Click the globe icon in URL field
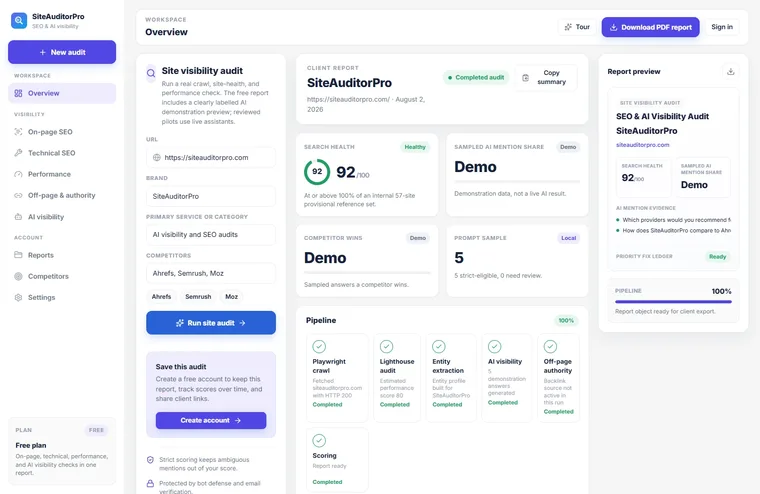The image size is (760, 494). (157, 158)
